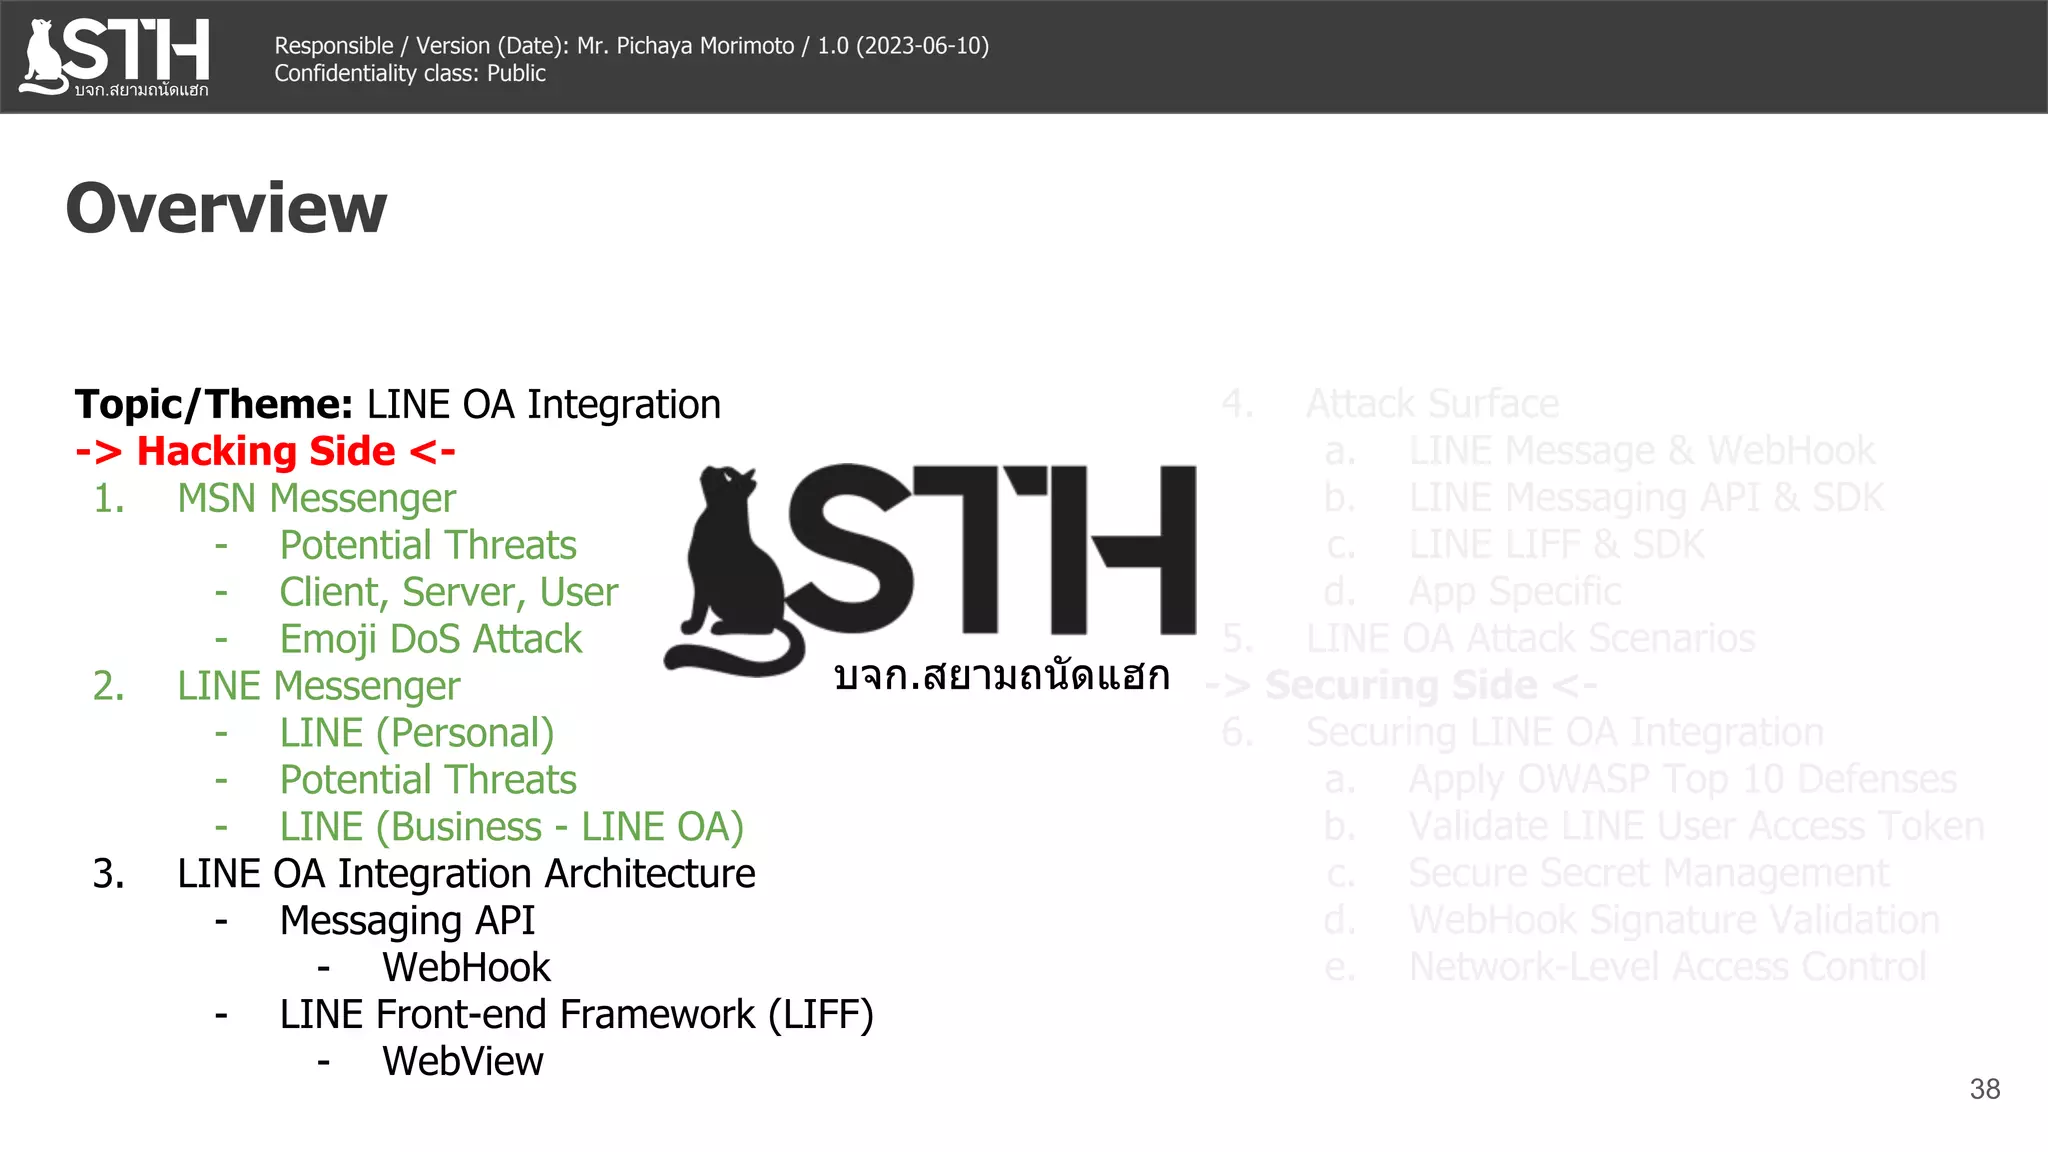
Task: Click the Topic/Theme LINE OA Integration line
Action: tap(398, 405)
